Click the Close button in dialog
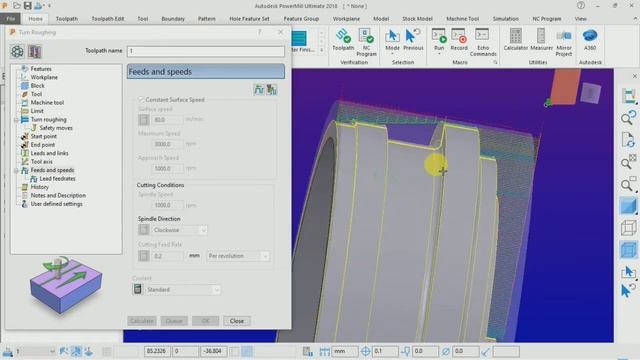 [x=237, y=321]
